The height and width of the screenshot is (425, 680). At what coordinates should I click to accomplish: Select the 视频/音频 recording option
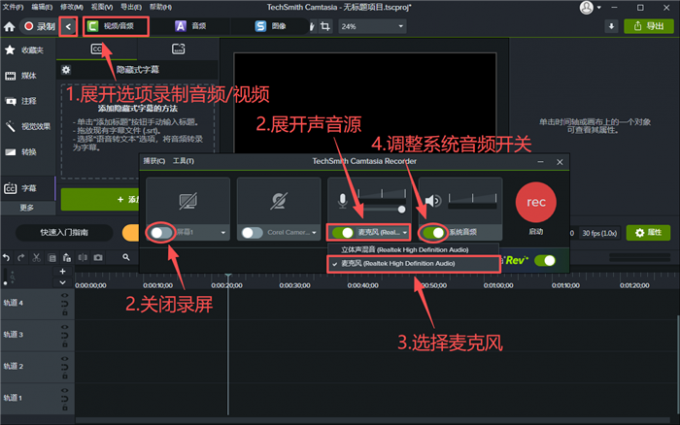coord(116,26)
